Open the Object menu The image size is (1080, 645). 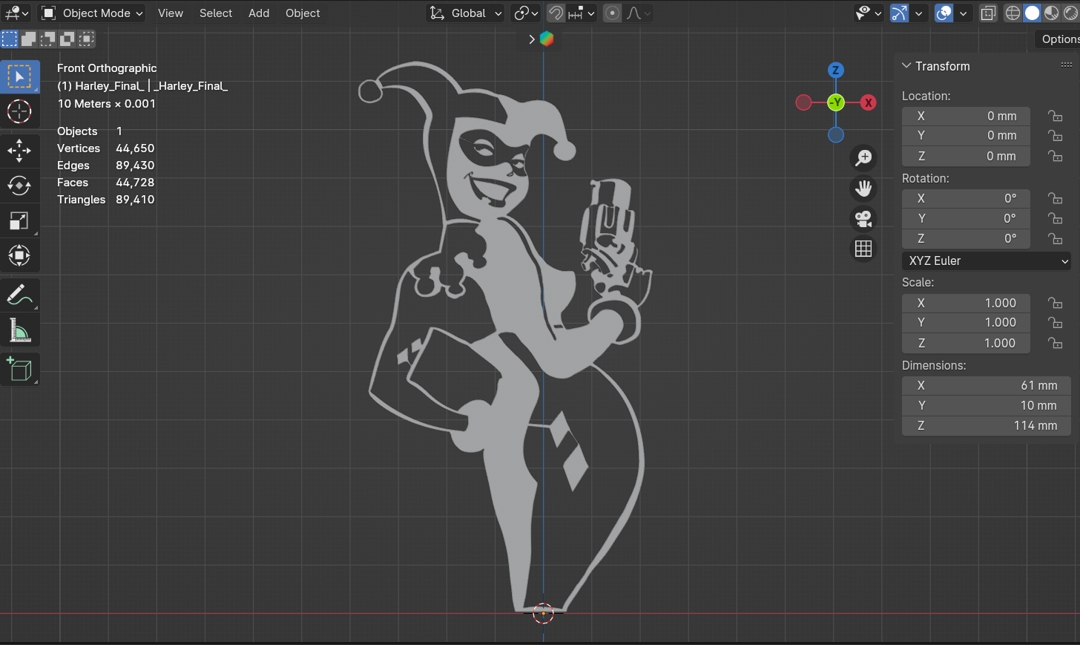click(x=302, y=13)
